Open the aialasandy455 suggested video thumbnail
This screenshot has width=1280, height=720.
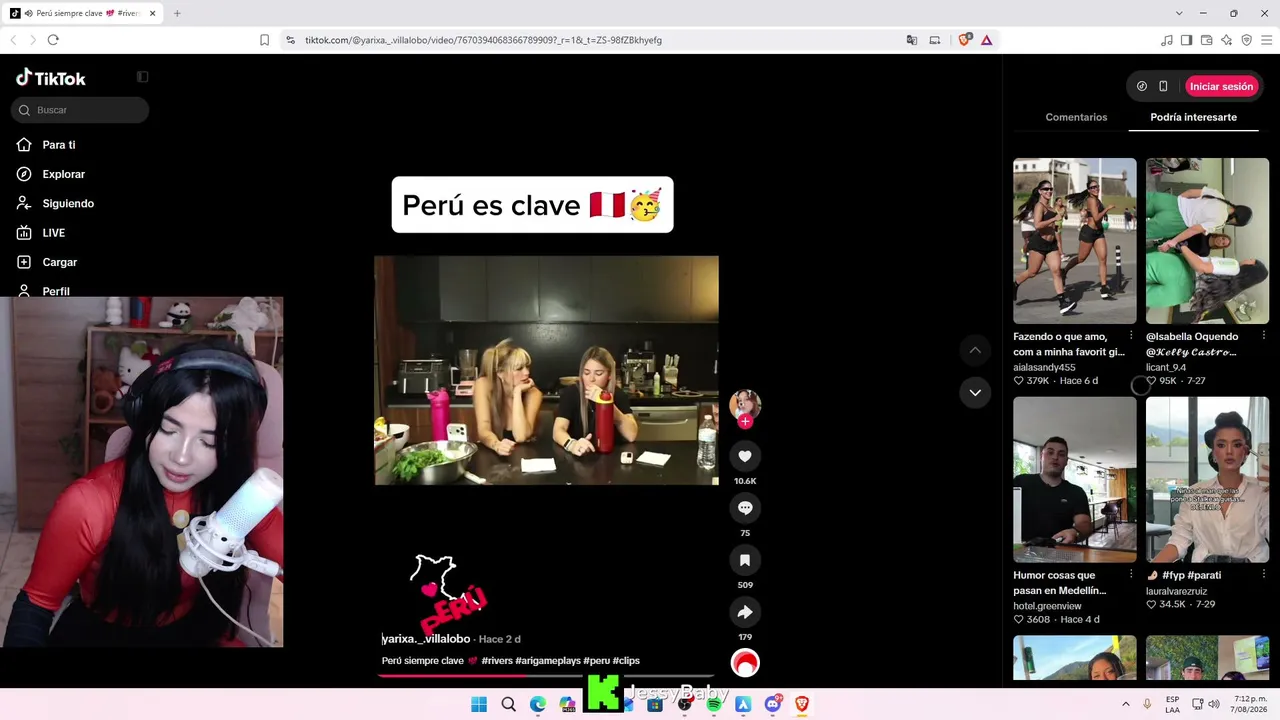tap(1074, 241)
